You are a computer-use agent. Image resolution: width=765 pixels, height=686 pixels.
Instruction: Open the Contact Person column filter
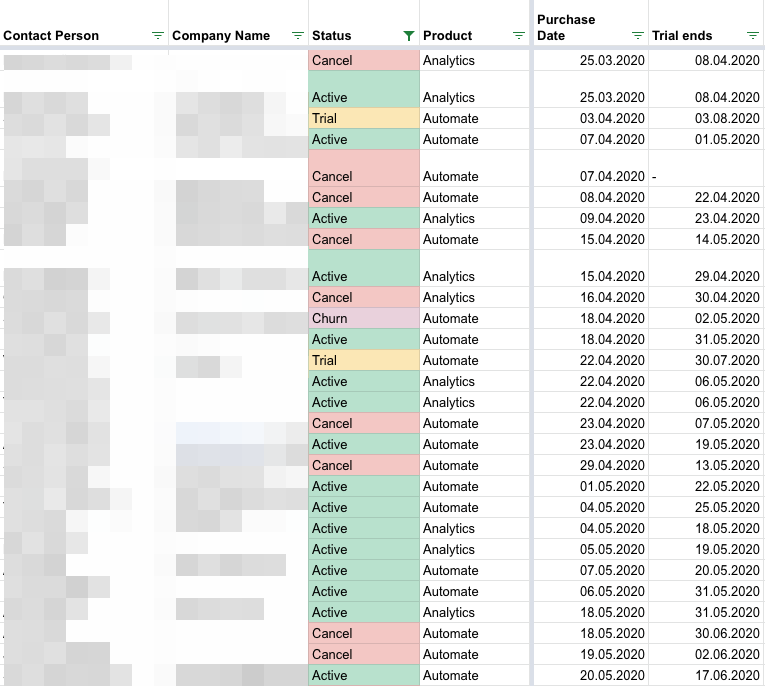[157, 36]
